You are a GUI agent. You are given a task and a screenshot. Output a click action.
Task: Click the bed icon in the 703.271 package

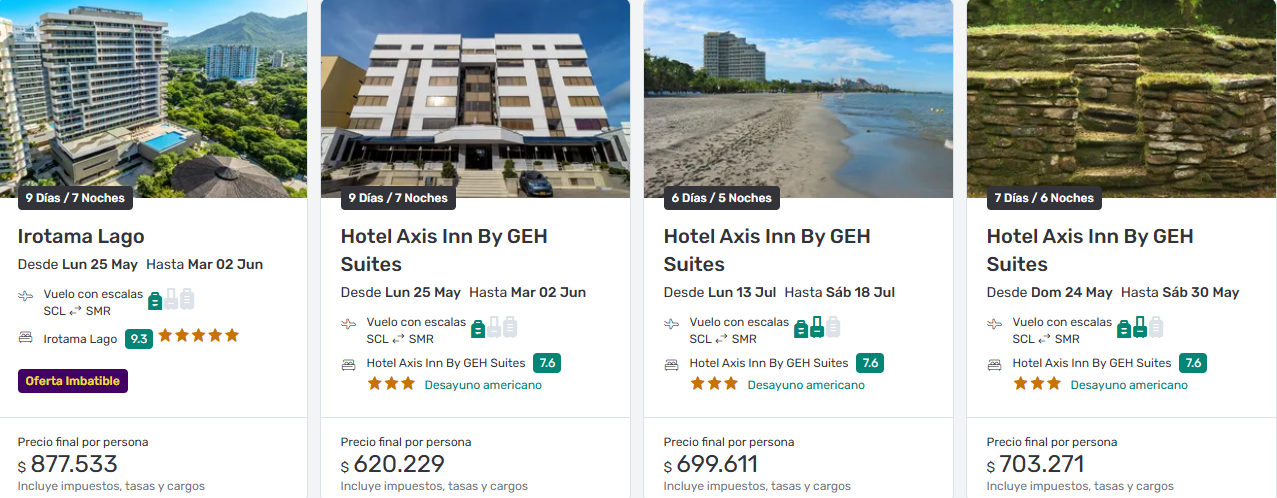pos(995,364)
